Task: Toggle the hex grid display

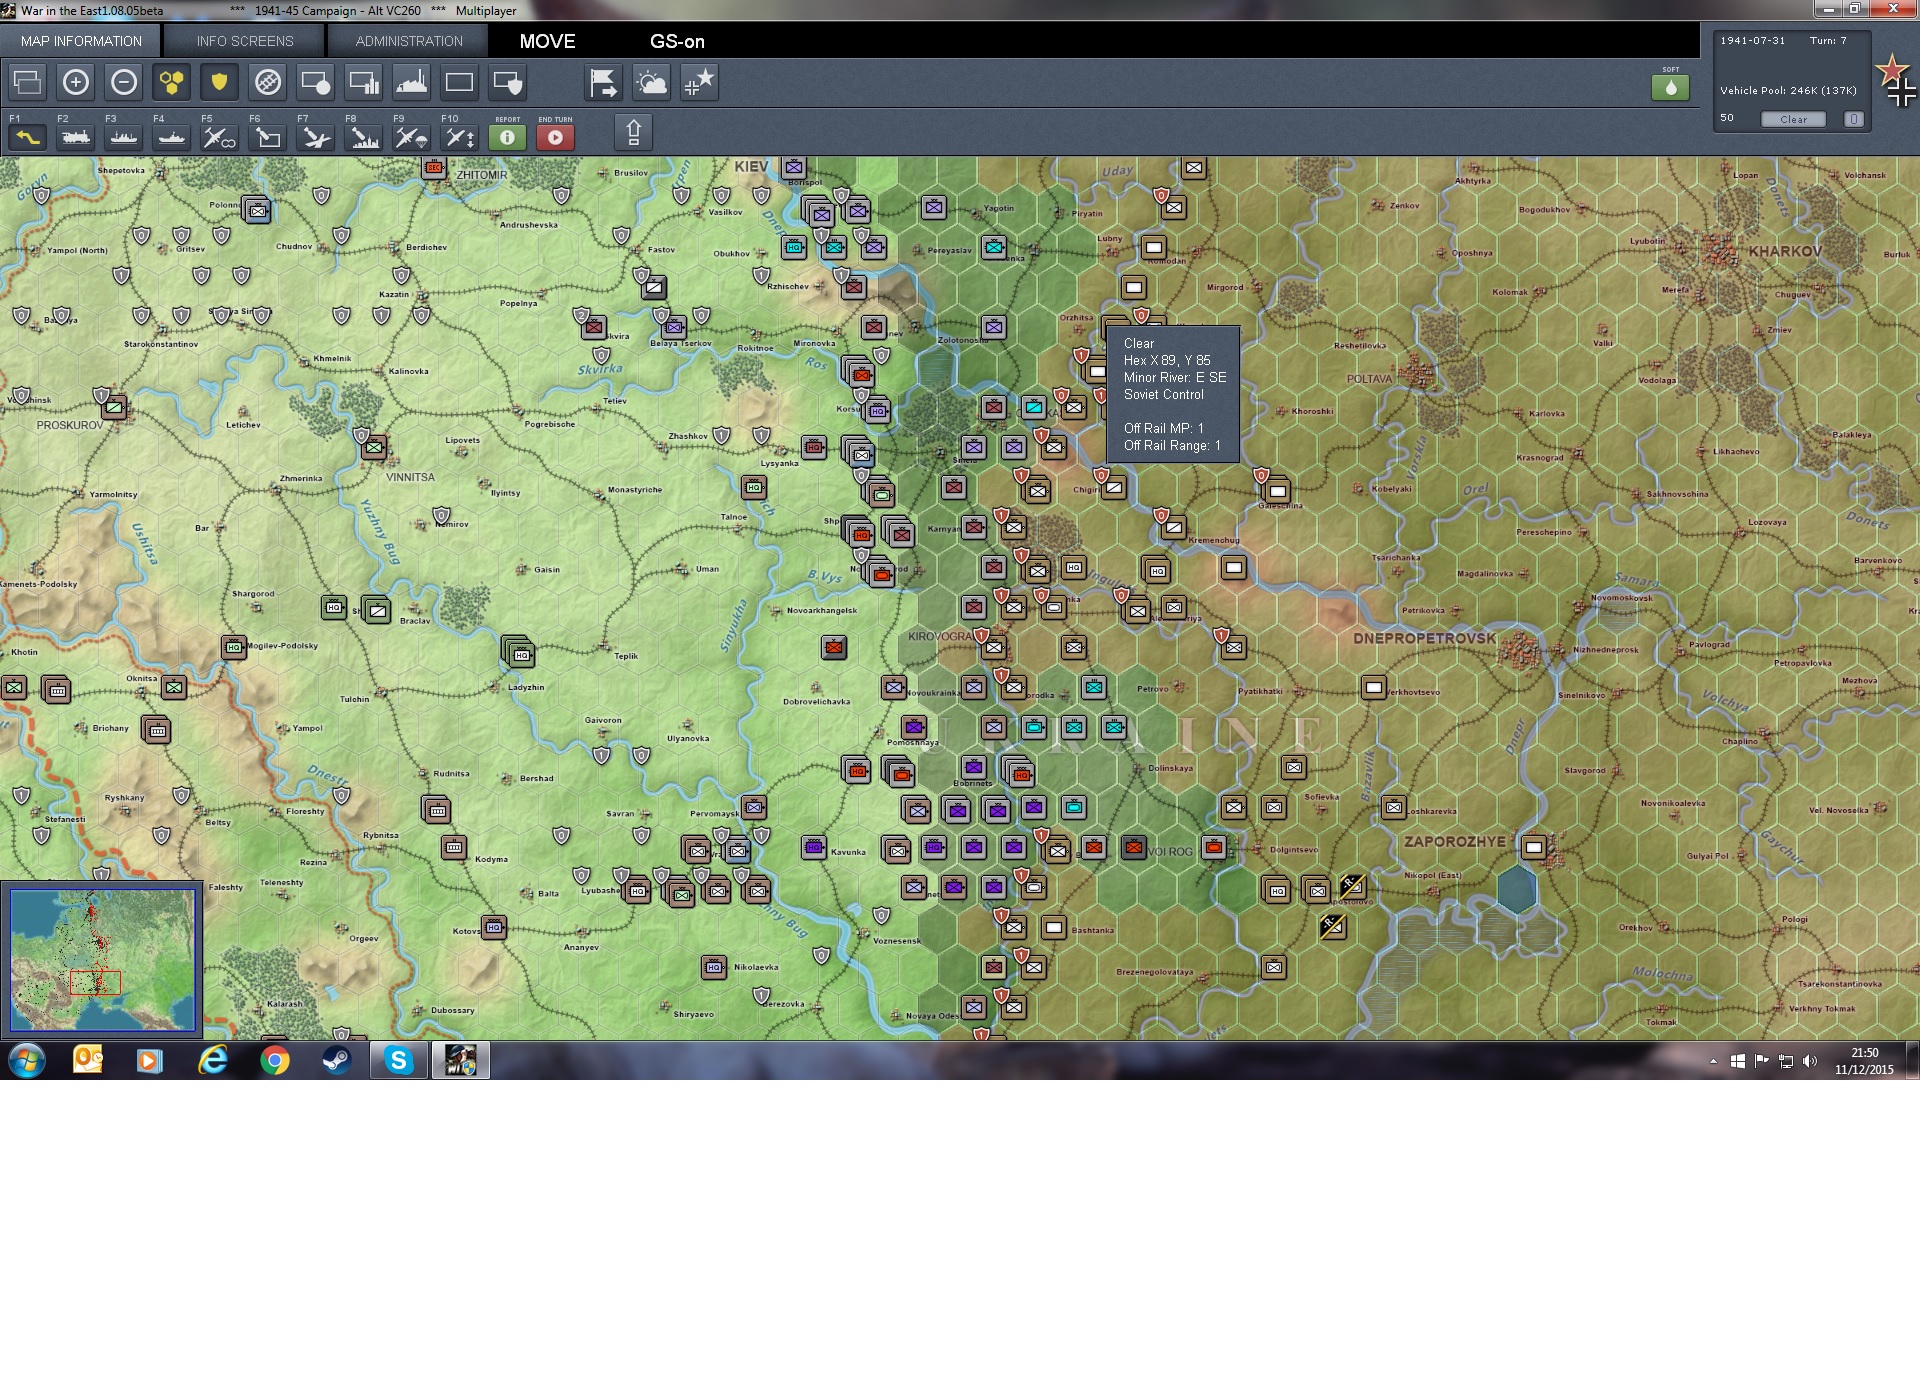Action: tap(172, 82)
